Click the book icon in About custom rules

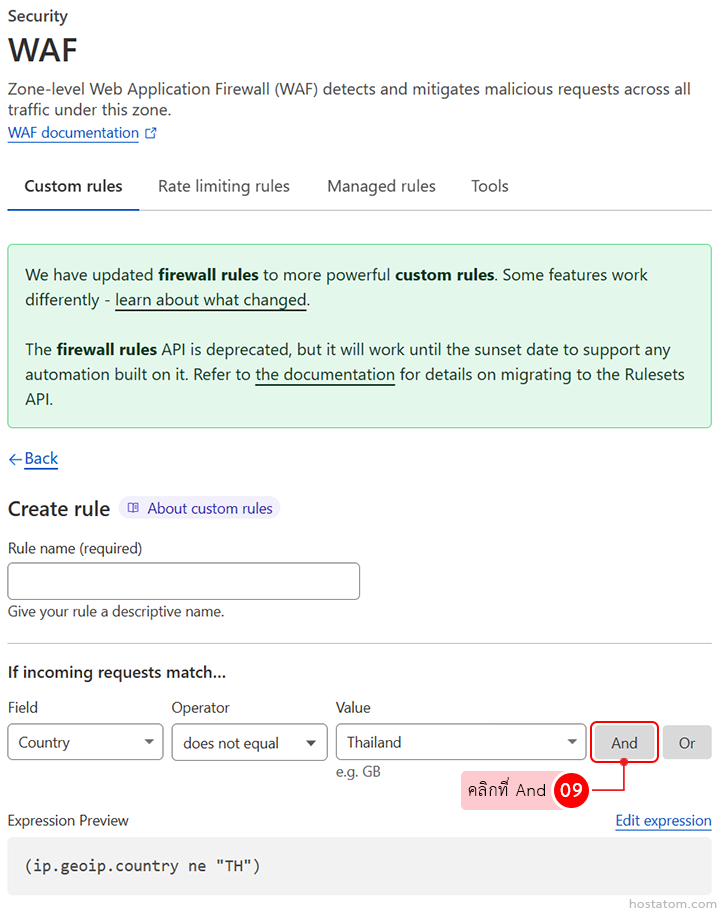coord(133,508)
